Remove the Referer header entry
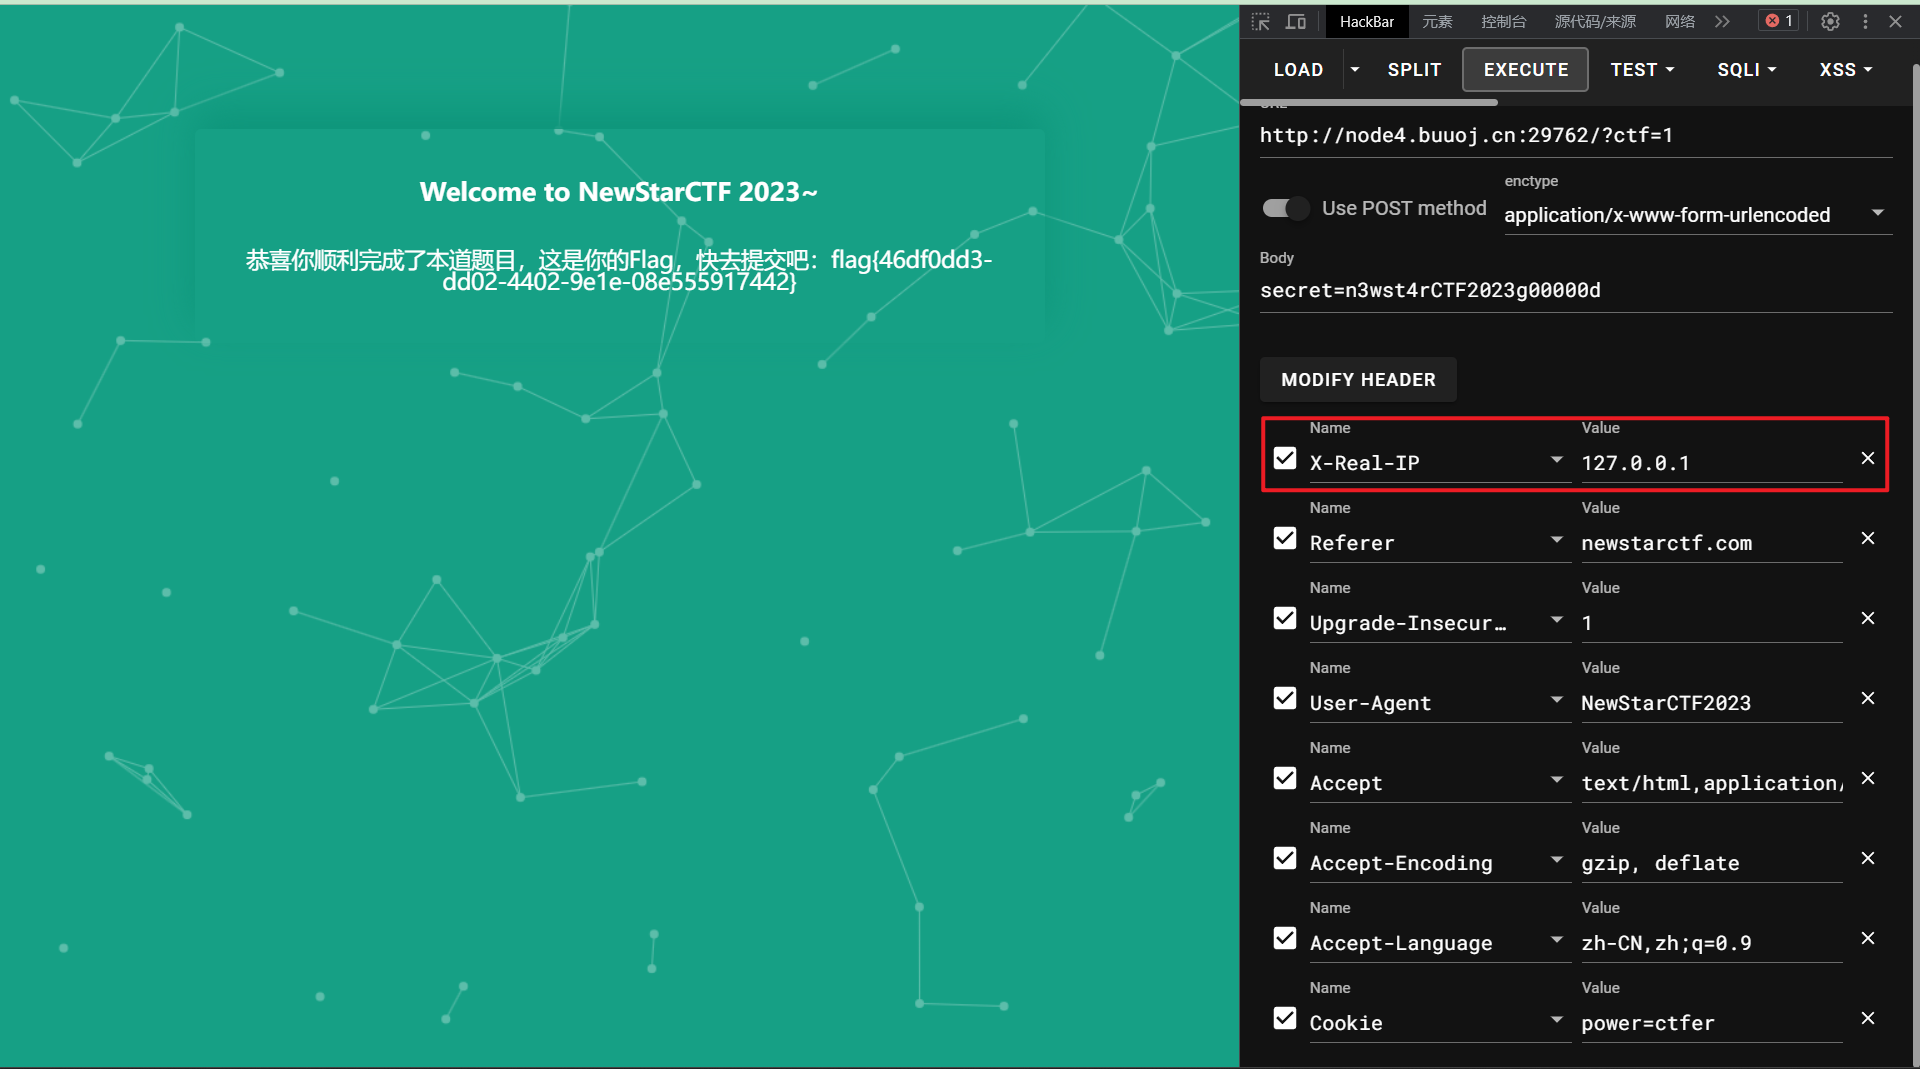Screen dimensions: 1920x1069 (1867, 538)
